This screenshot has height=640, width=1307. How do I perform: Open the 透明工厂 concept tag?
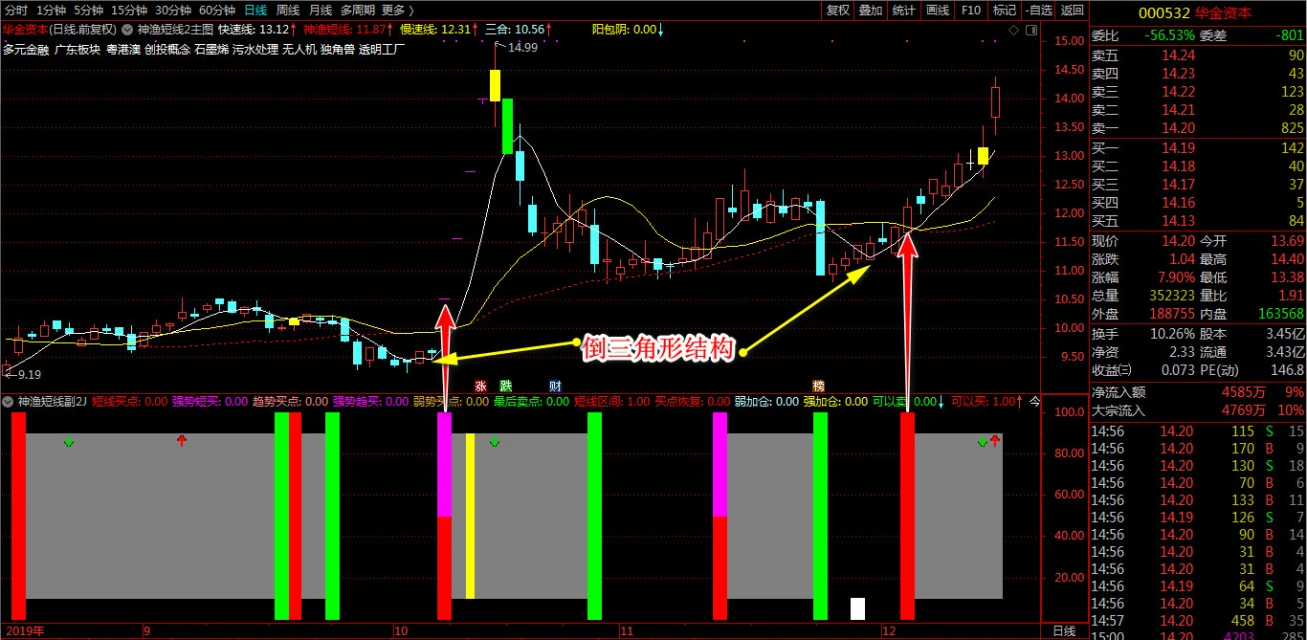pos(381,48)
